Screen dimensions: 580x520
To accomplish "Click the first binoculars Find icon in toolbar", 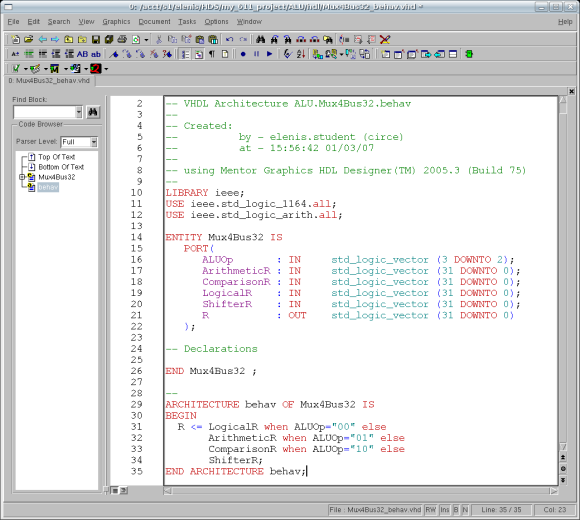I will [x=260, y=39].
